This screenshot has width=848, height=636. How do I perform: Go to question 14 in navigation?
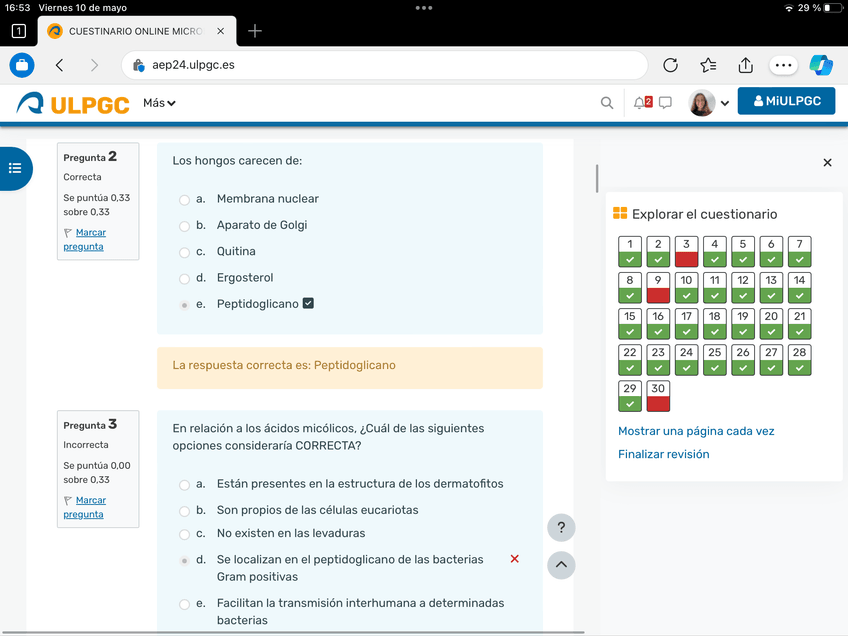click(x=799, y=288)
